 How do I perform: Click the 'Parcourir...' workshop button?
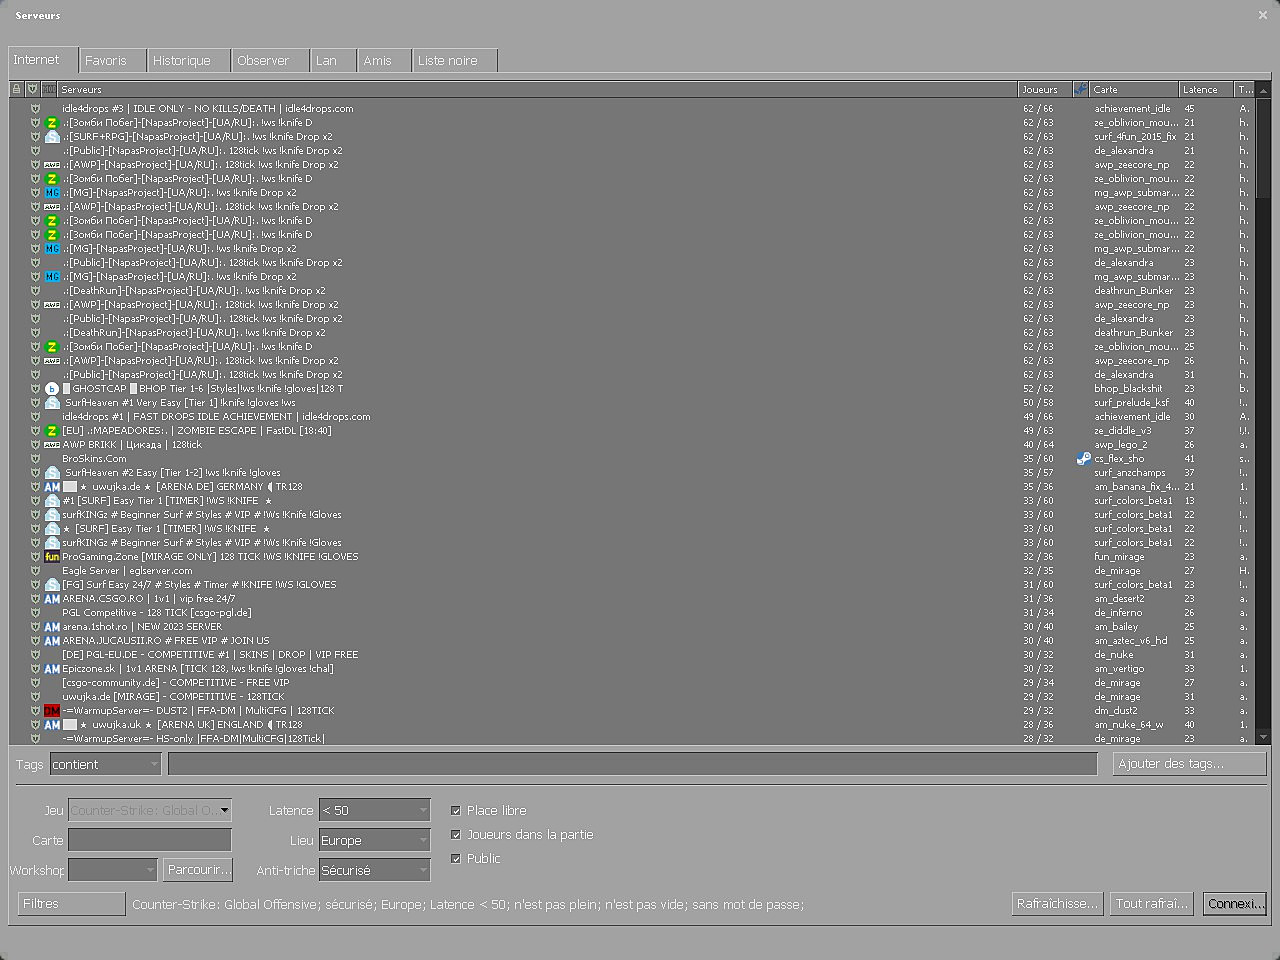(199, 870)
